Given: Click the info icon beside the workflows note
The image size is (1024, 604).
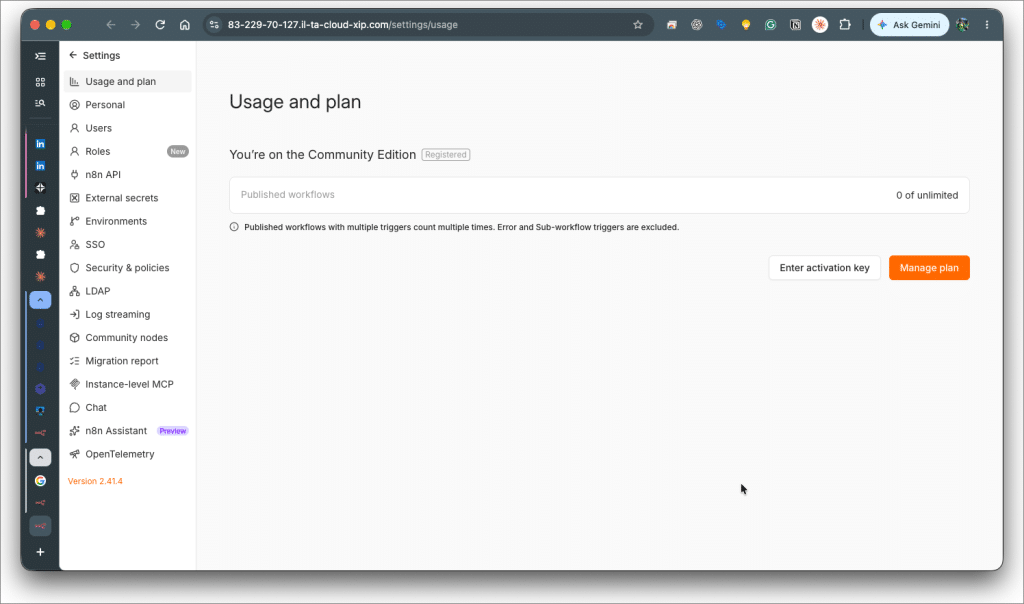Looking at the screenshot, I should pyautogui.click(x=234, y=227).
